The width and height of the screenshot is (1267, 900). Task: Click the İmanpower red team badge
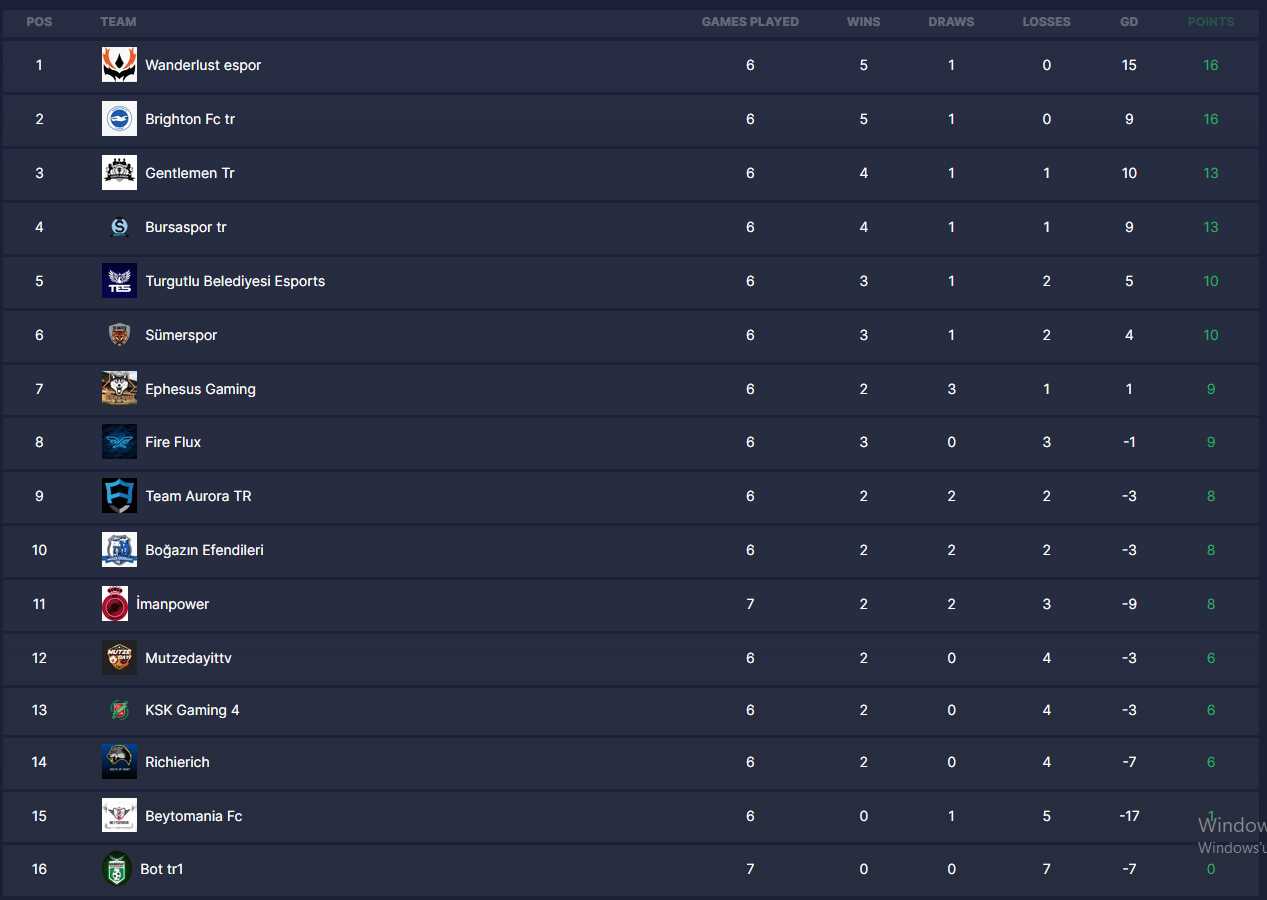point(115,604)
